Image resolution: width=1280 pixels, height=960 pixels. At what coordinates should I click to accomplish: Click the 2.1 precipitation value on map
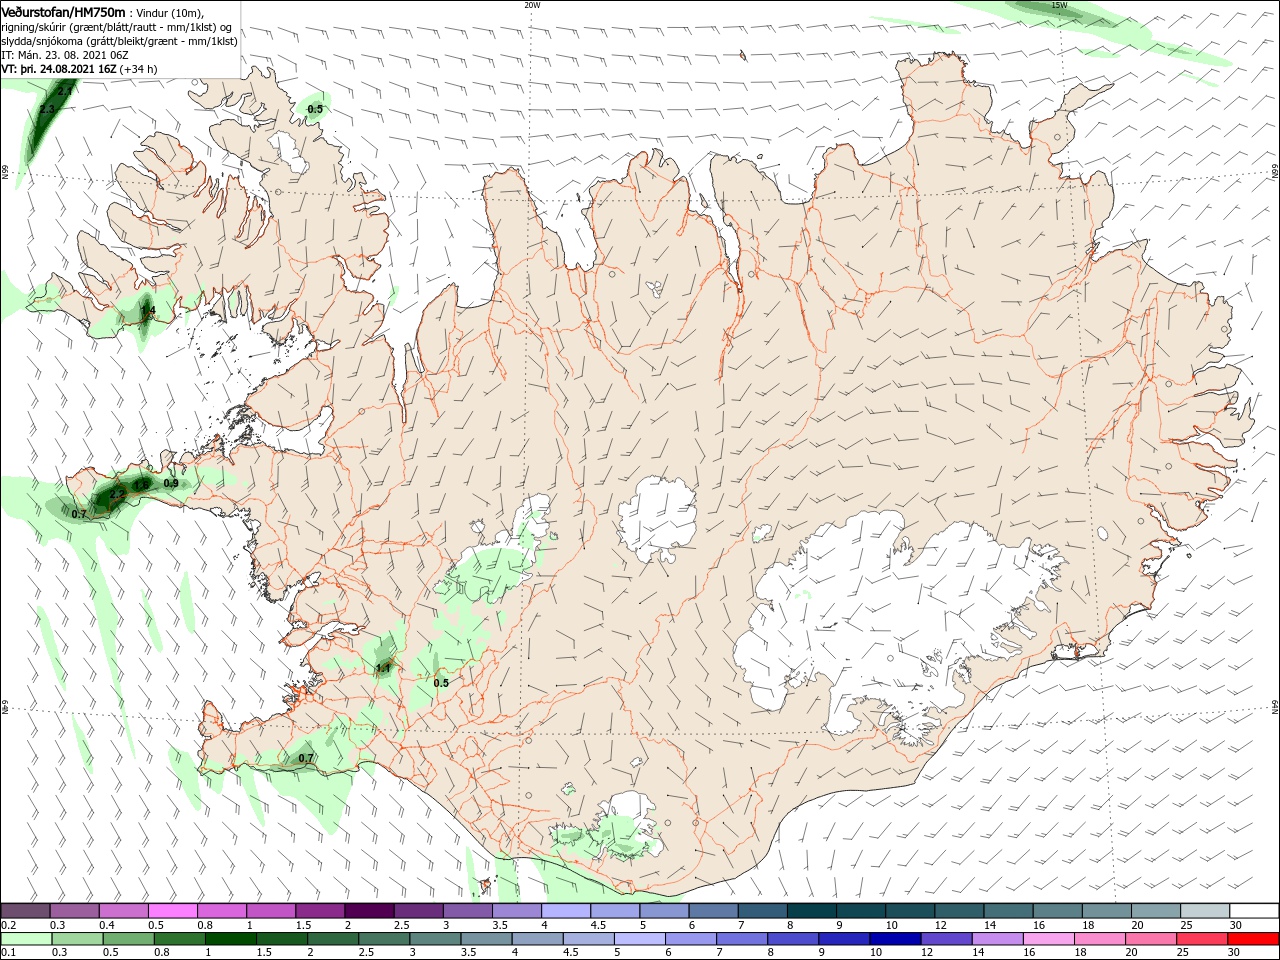[x=65, y=91]
